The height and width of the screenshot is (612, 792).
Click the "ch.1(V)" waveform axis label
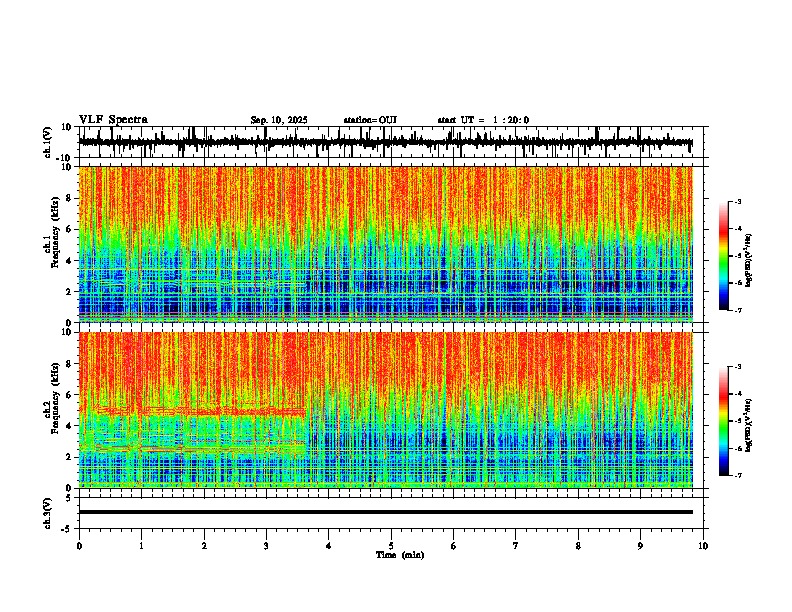click(x=48, y=142)
